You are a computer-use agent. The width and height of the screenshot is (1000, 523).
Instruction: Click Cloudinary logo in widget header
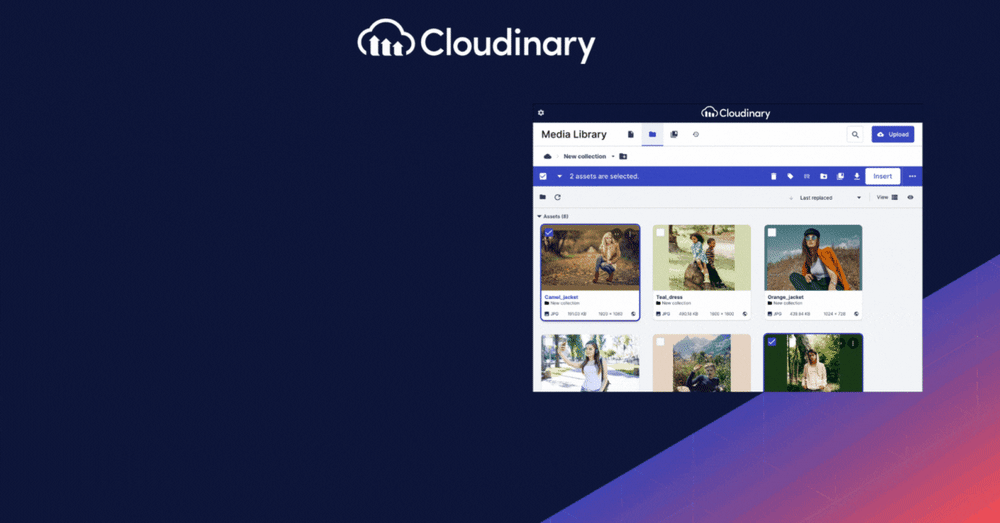click(735, 113)
